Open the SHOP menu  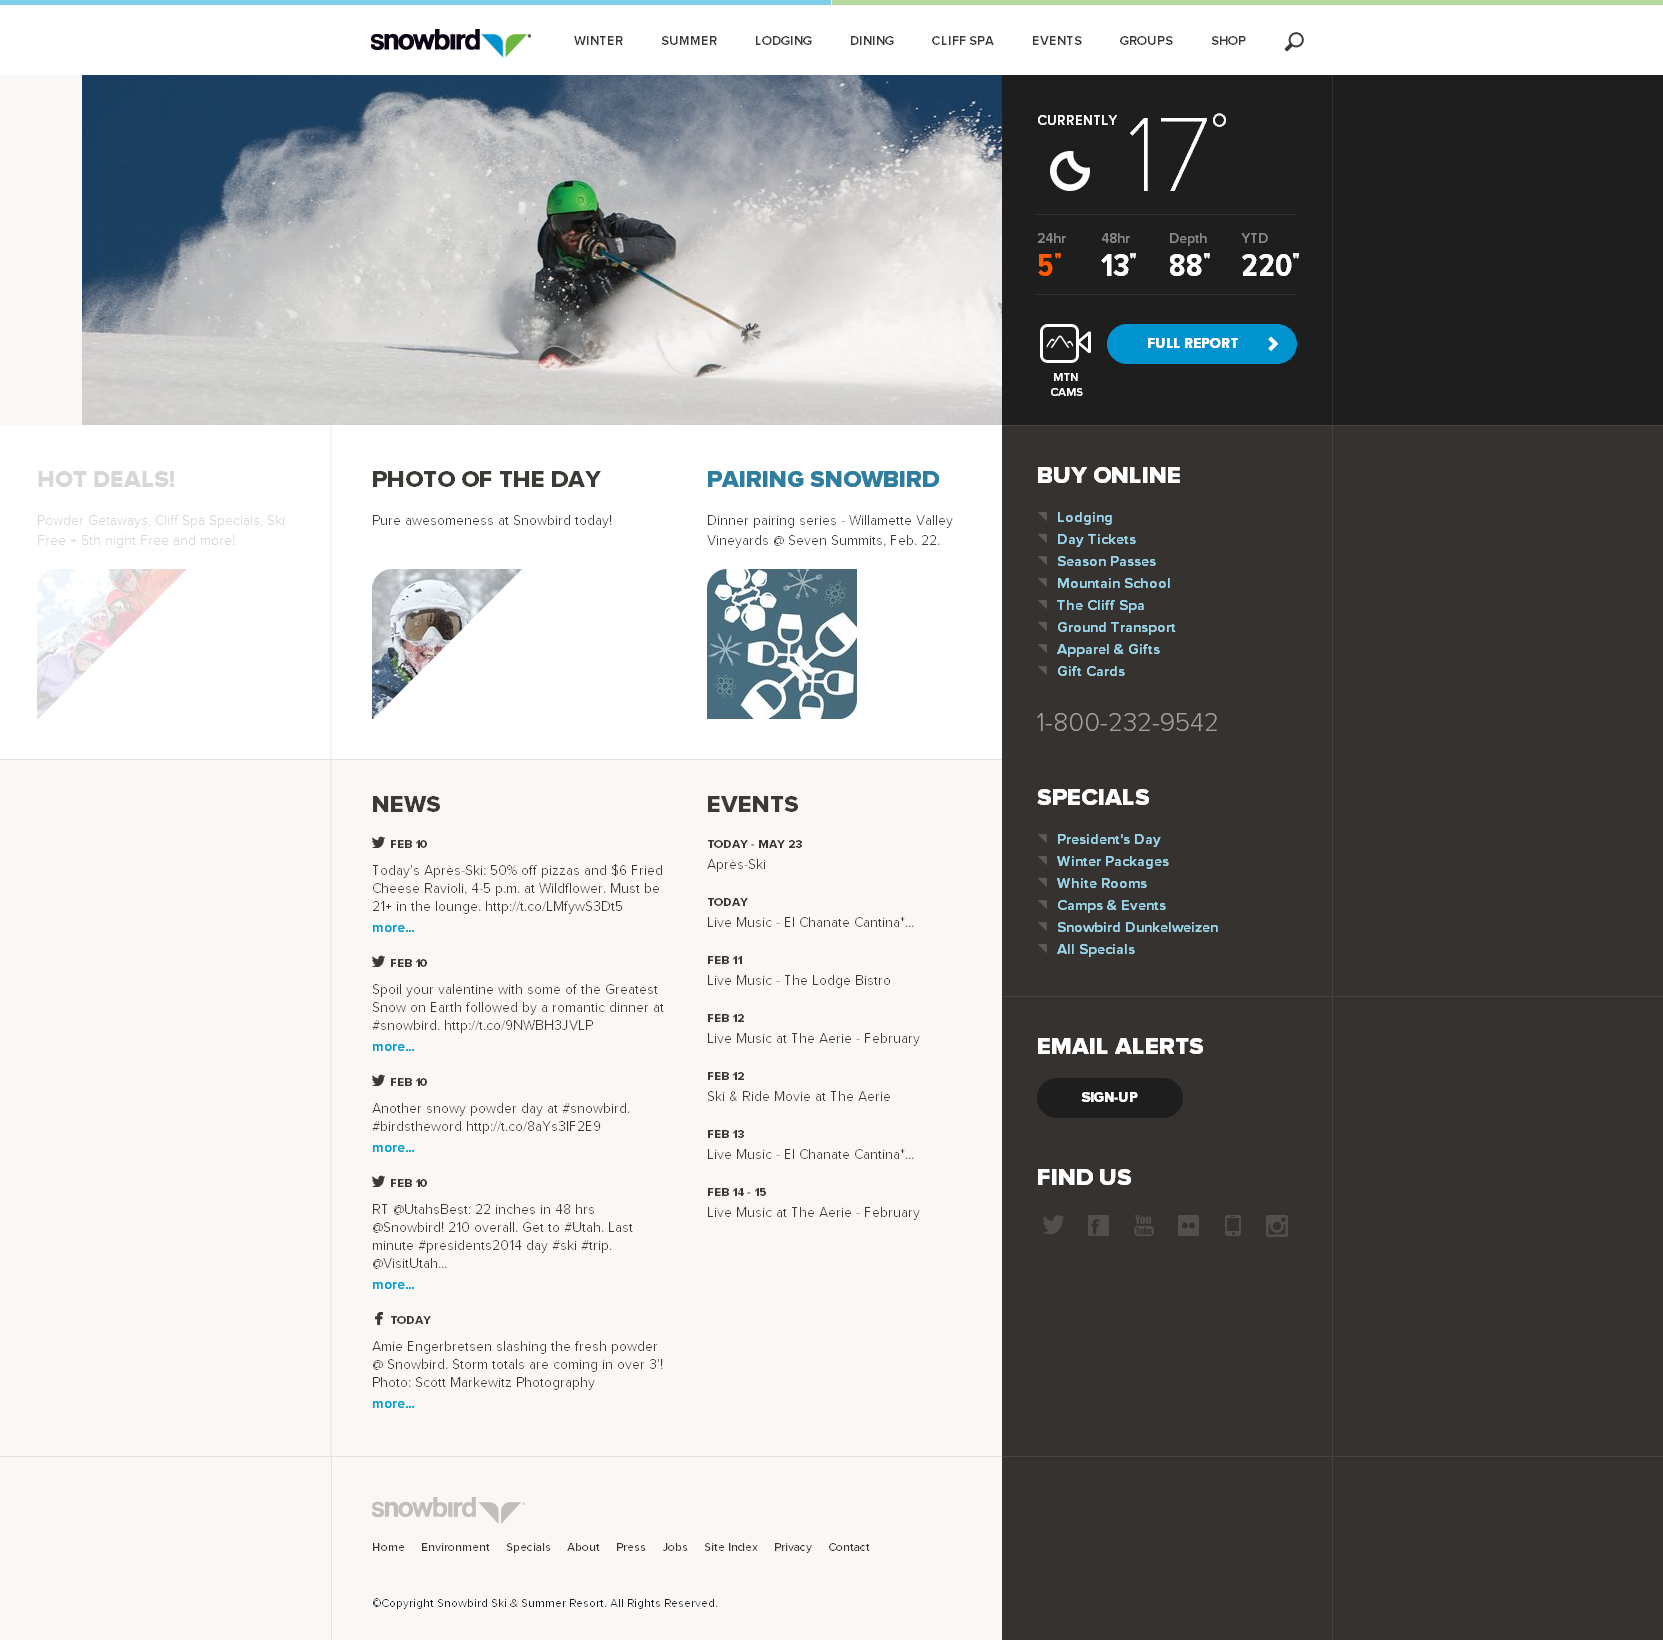[x=1228, y=41]
